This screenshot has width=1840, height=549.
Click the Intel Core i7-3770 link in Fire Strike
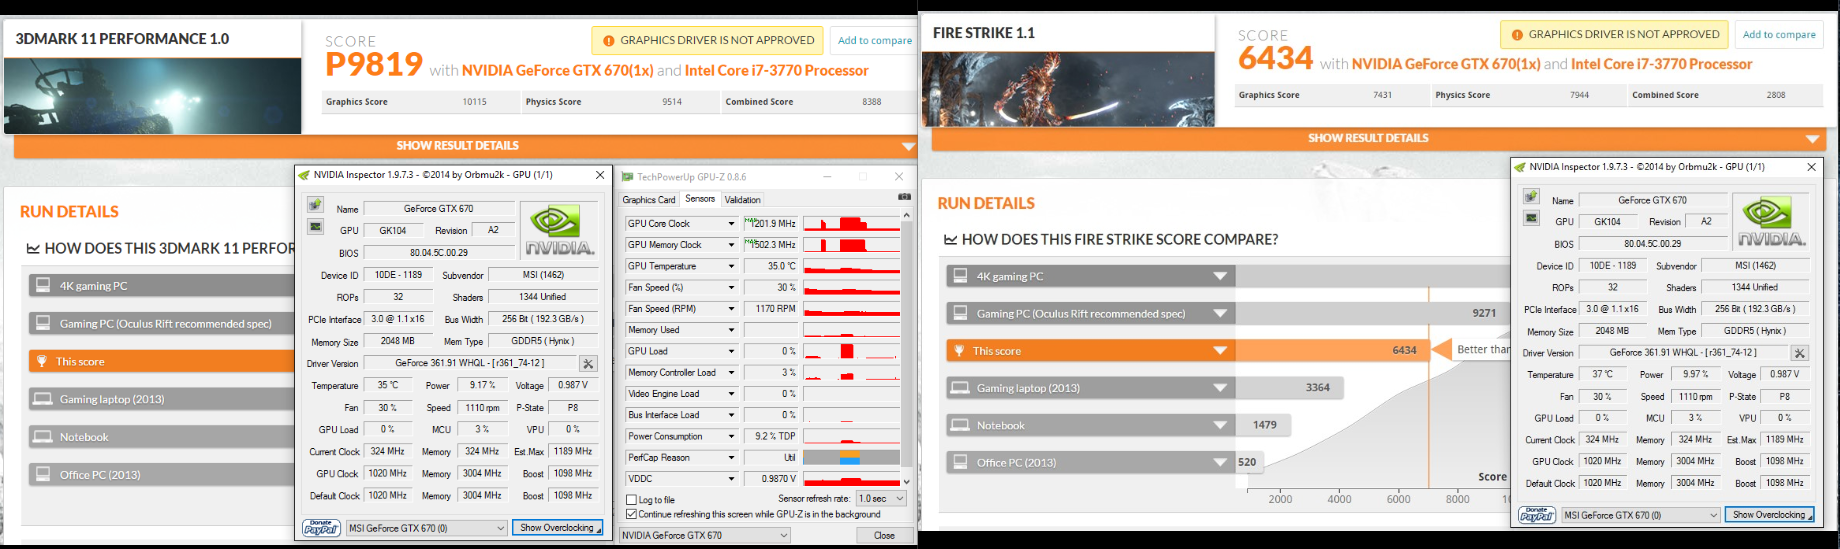pos(1662,64)
